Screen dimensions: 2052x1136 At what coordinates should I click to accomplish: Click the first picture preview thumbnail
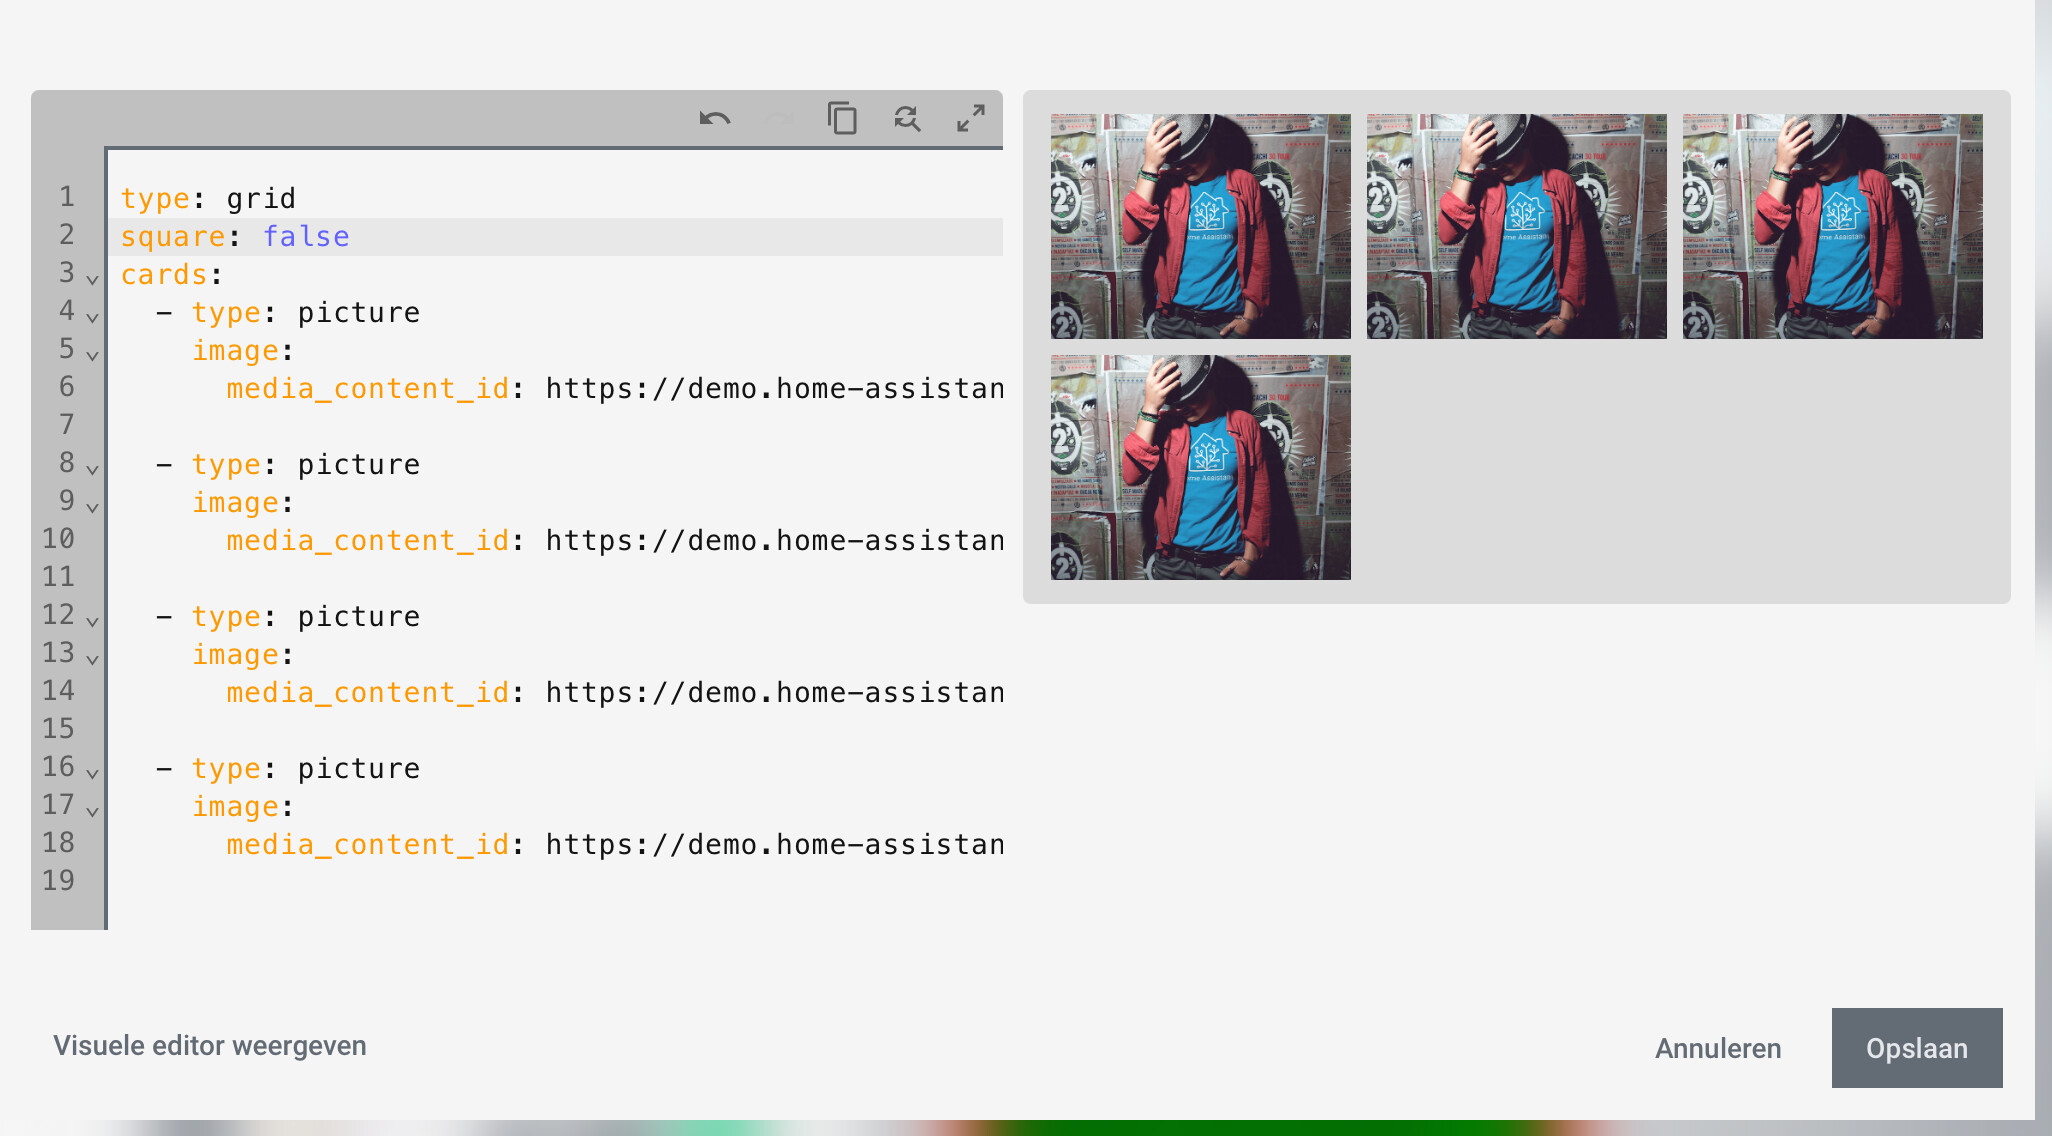pos(1200,226)
